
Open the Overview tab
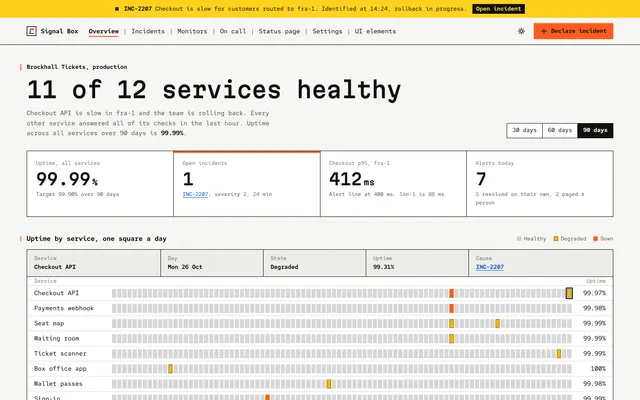104,31
